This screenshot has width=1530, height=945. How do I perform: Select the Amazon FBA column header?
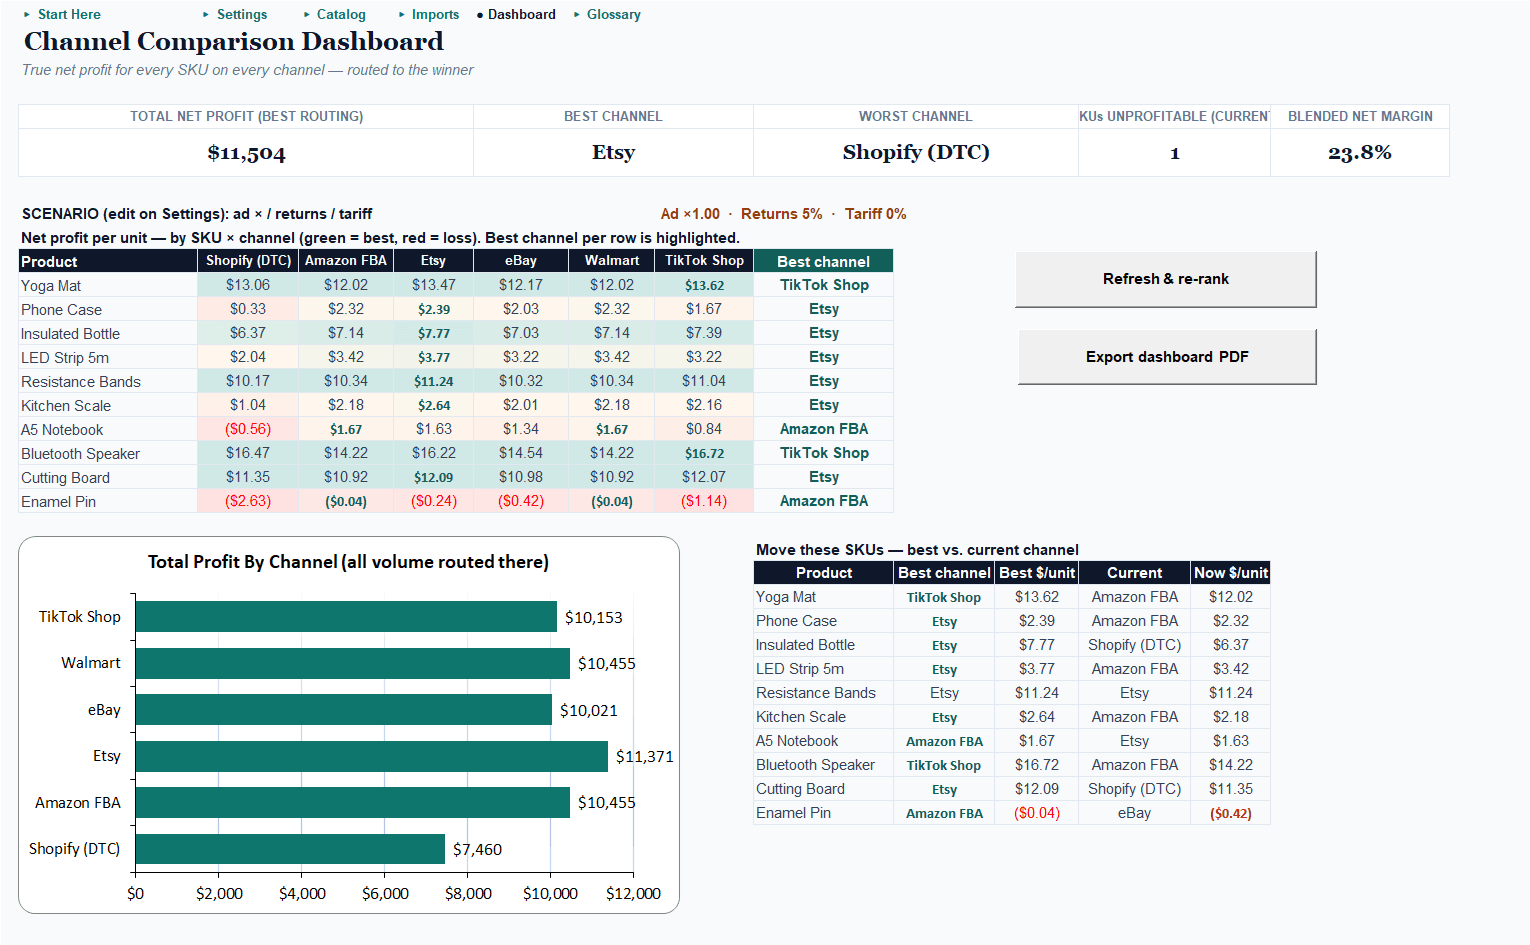point(346,261)
